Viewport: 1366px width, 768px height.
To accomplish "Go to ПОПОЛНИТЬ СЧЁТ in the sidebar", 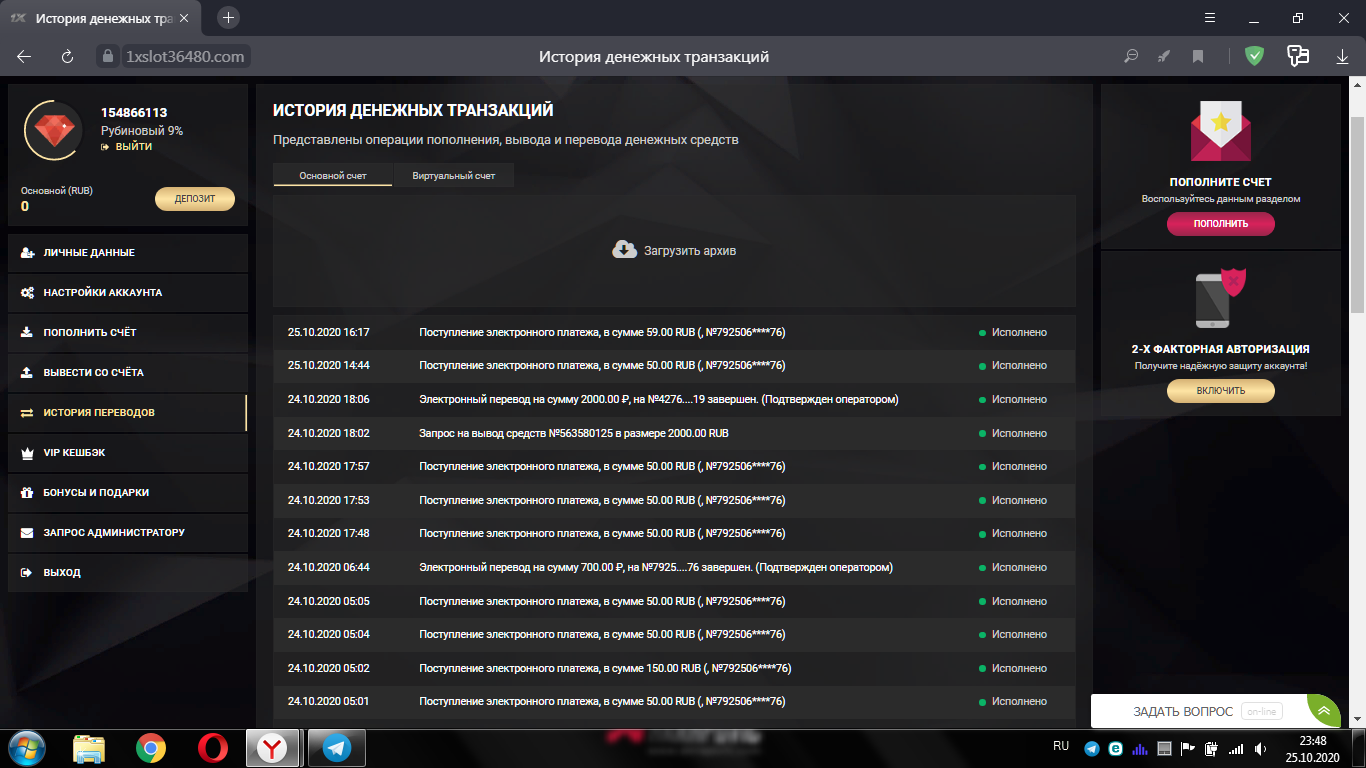I will point(128,333).
